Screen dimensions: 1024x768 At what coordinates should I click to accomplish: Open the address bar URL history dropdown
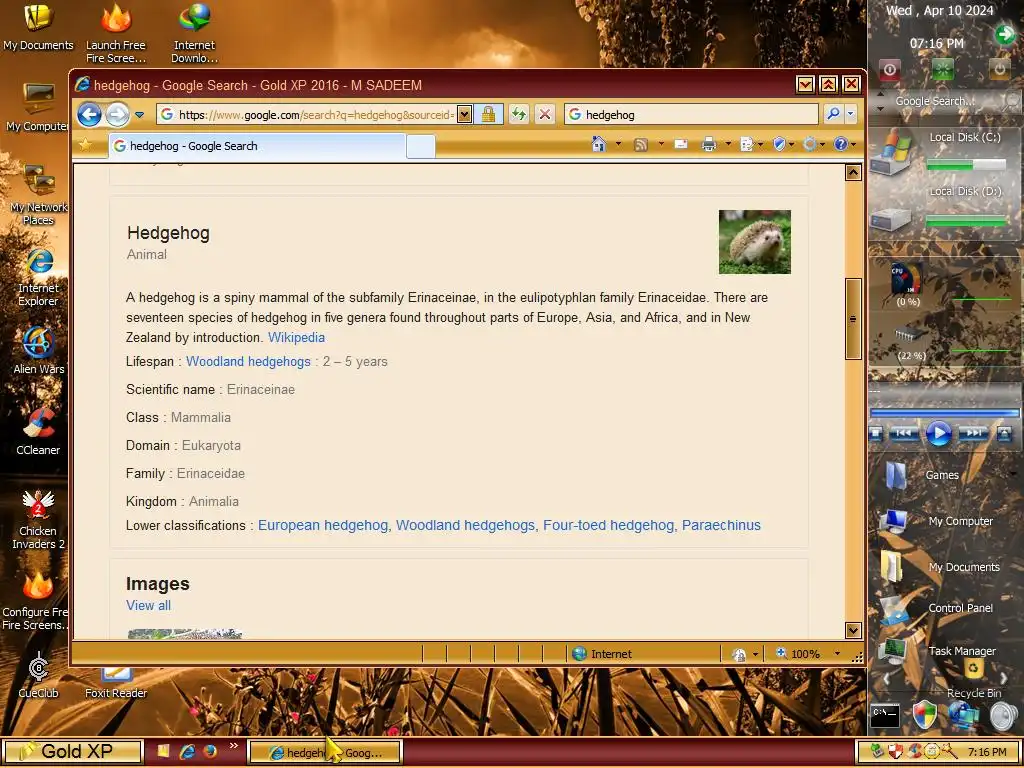point(464,114)
